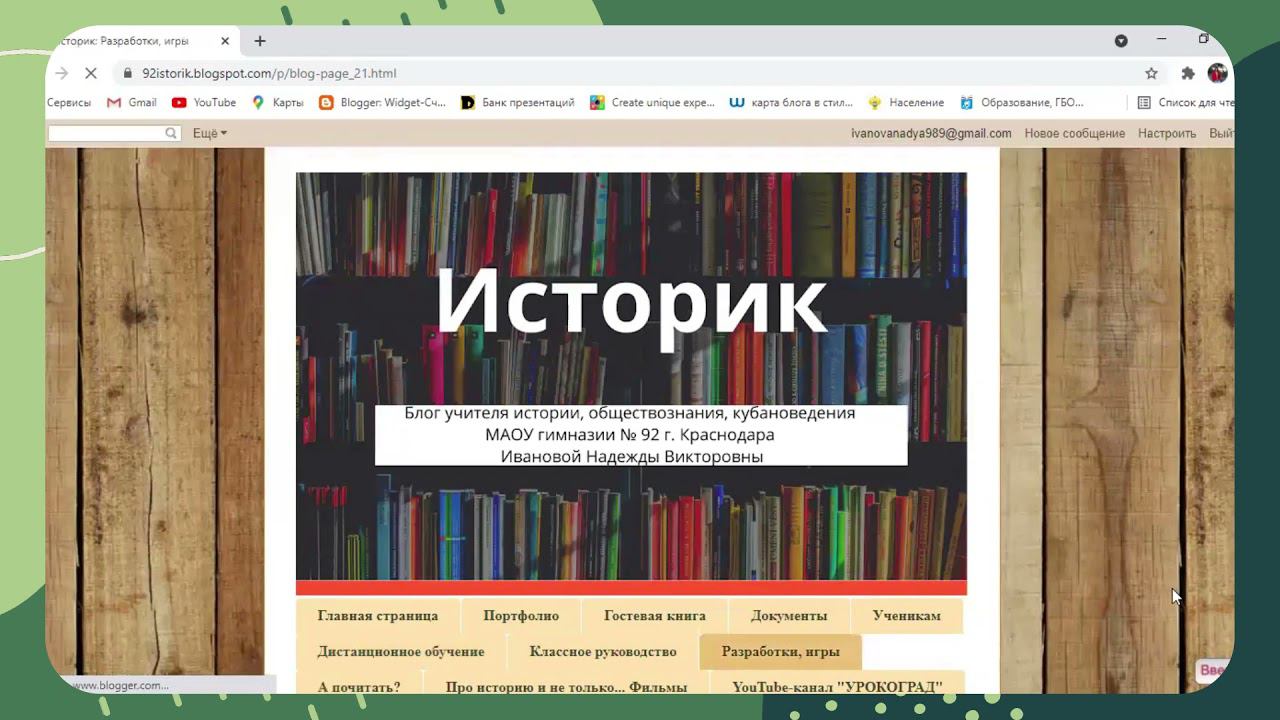Open the Карты bookmark
Viewport: 1280px width, 720px height.
tap(277, 102)
